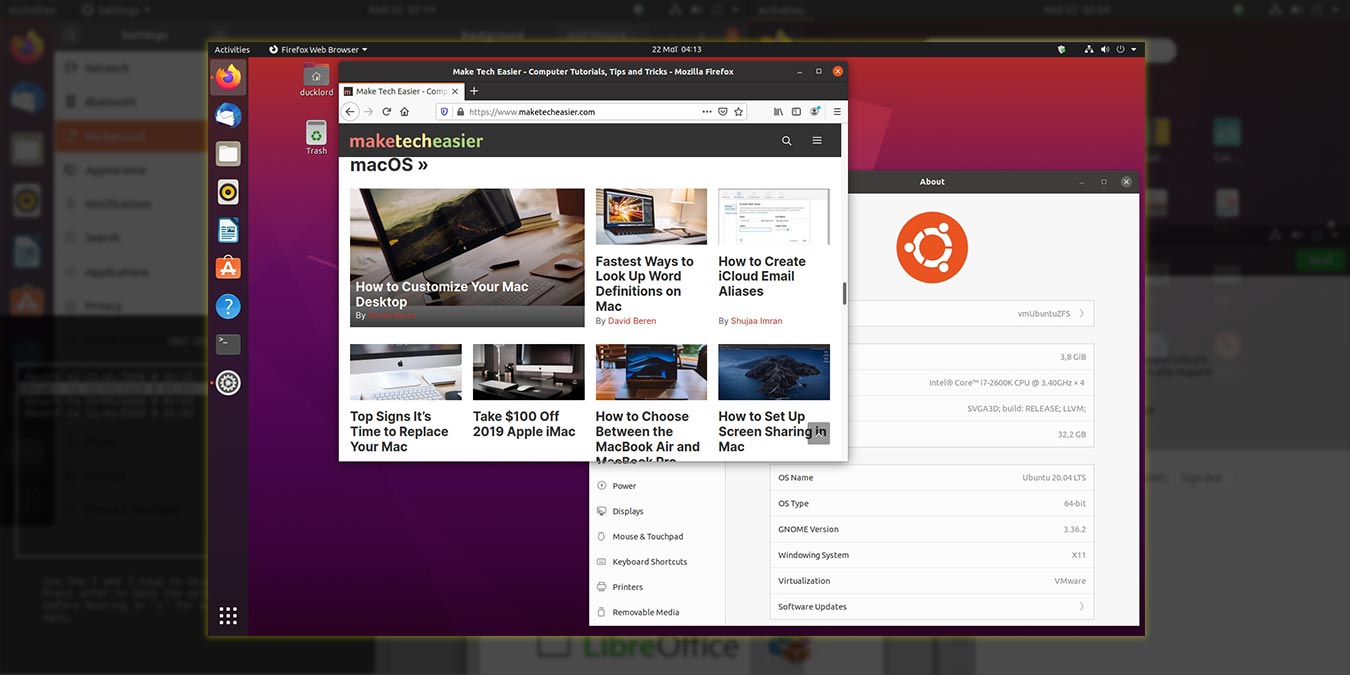Open the page actions (…) menu in Firefox
This screenshot has height=675, width=1350.
pyautogui.click(x=706, y=111)
